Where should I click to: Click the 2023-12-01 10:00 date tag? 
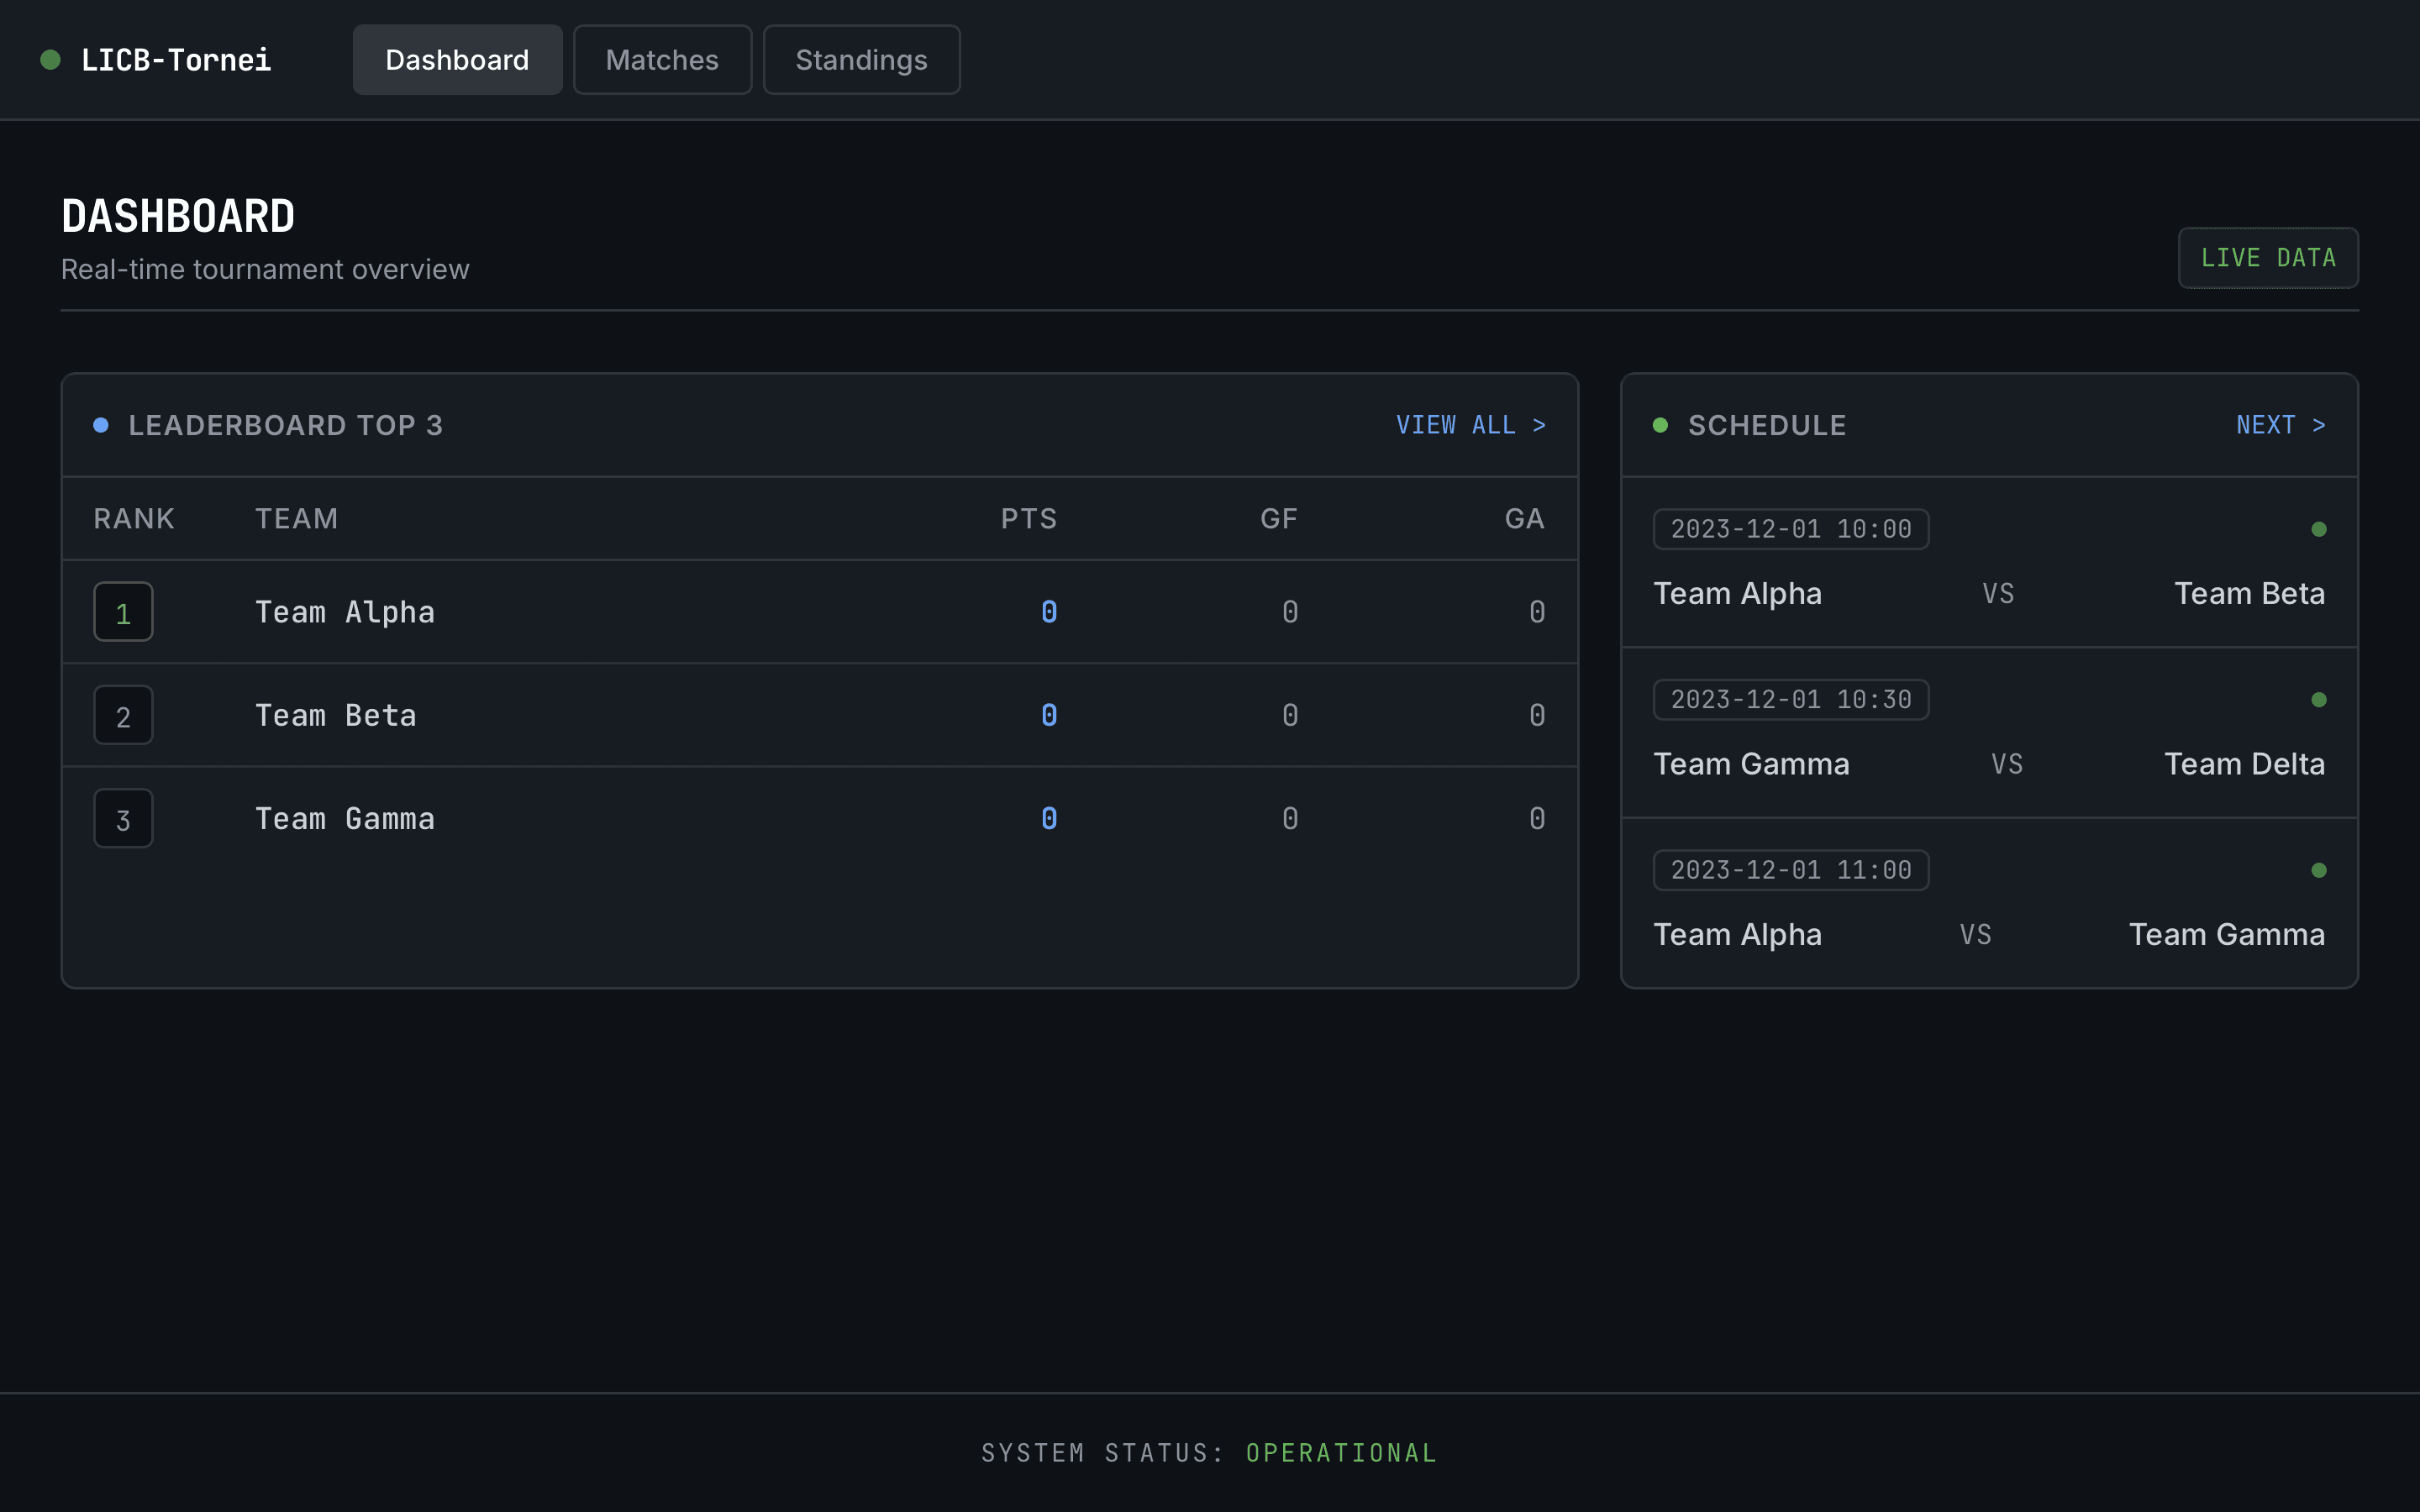(x=1790, y=529)
